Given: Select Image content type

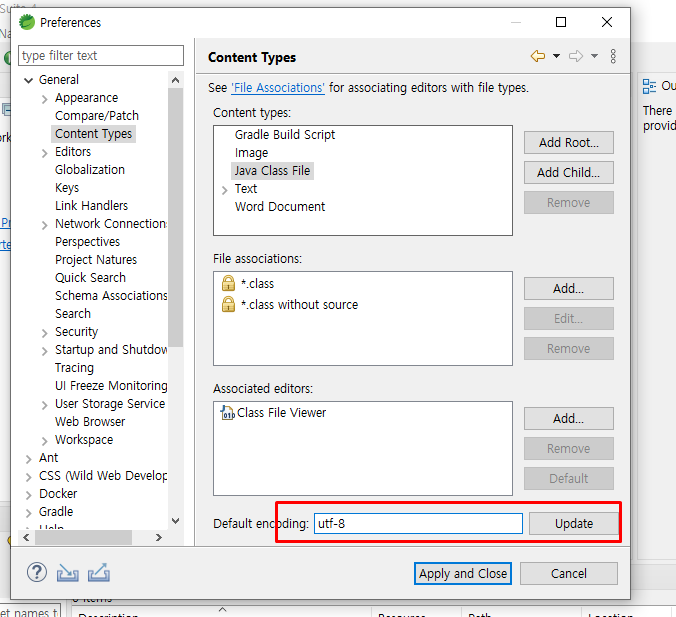Looking at the screenshot, I should coord(251,153).
